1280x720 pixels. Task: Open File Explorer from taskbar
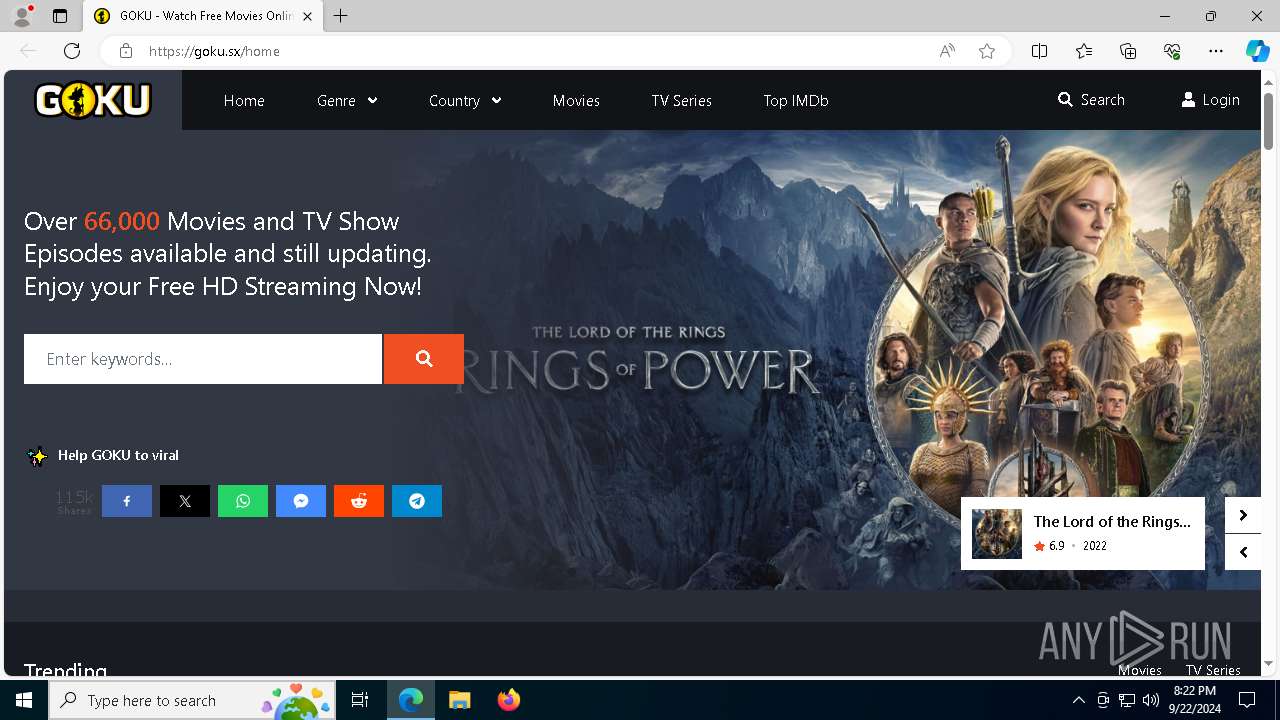(x=459, y=700)
